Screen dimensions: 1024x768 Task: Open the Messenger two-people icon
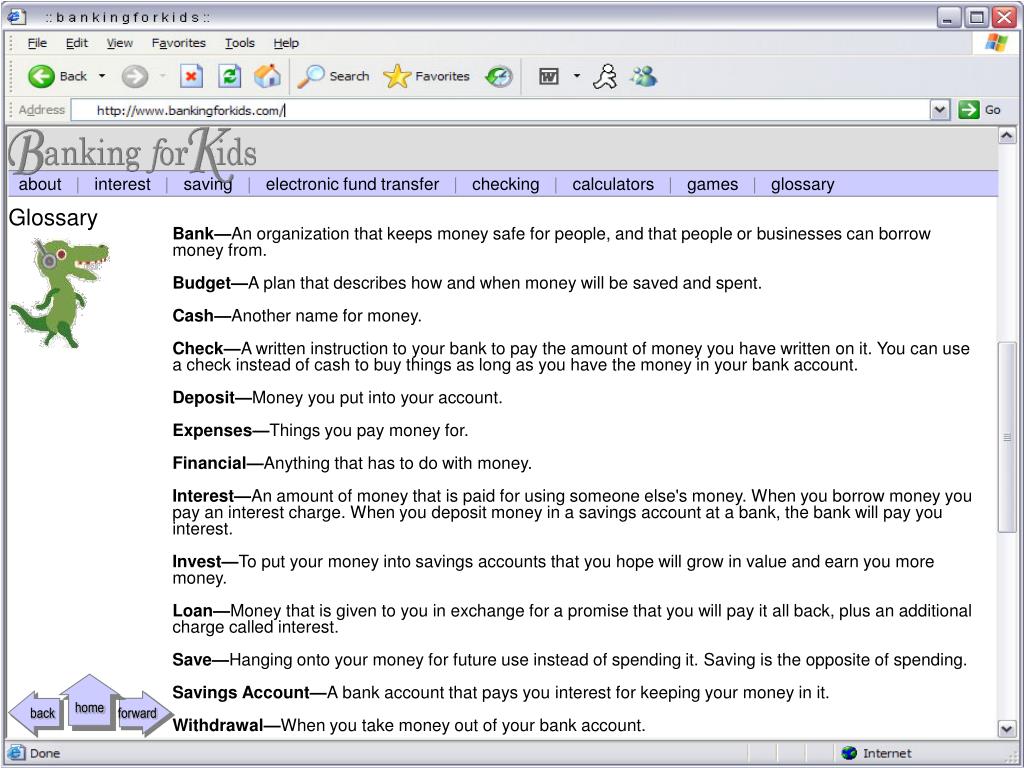[x=643, y=76]
